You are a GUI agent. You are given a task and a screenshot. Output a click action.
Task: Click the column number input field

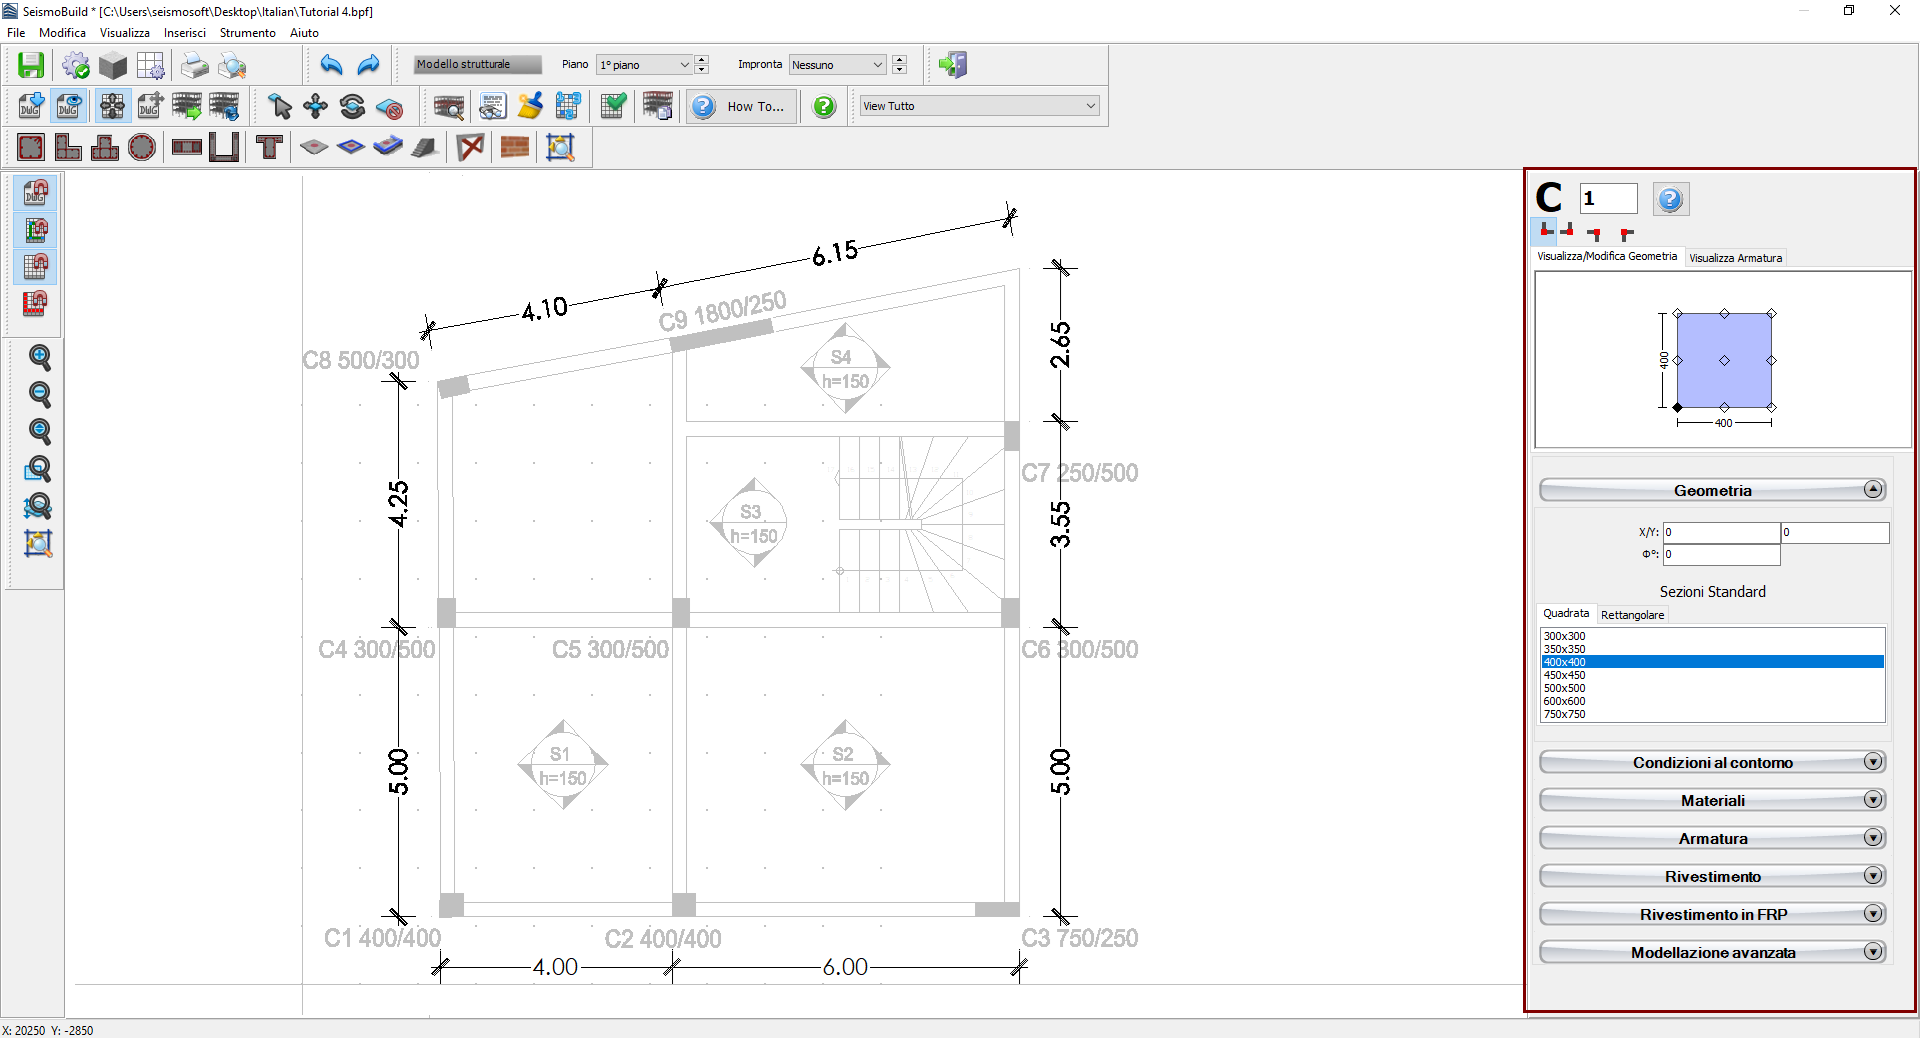pyautogui.click(x=1607, y=199)
